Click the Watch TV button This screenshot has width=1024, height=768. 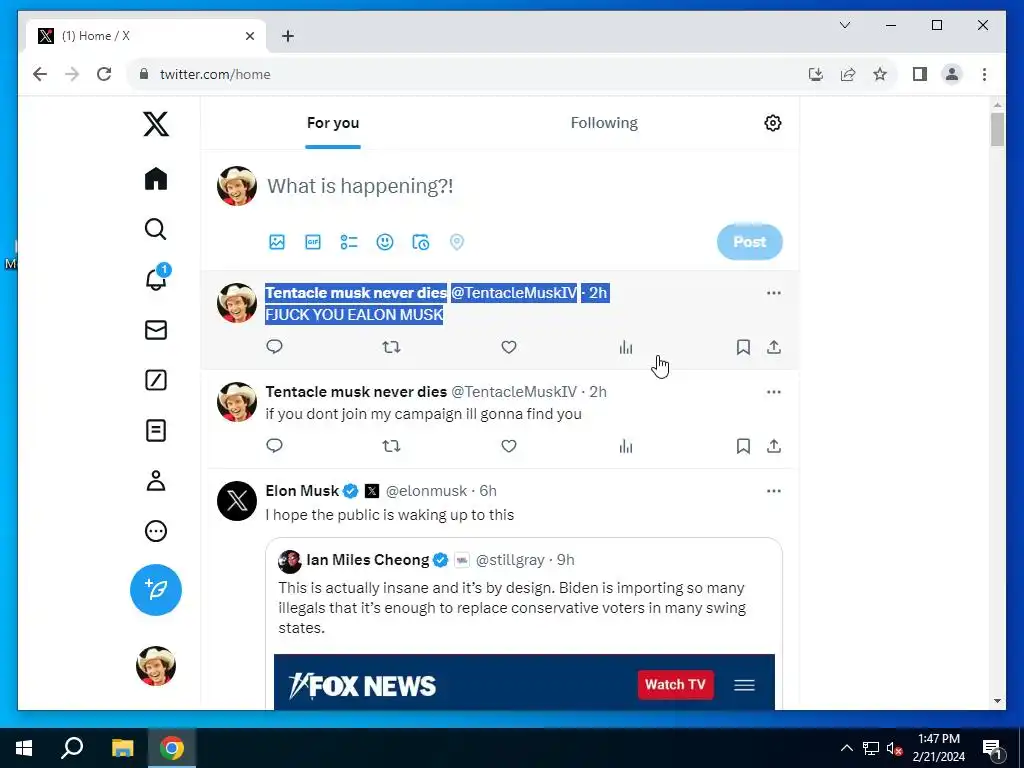pos(675,684)
